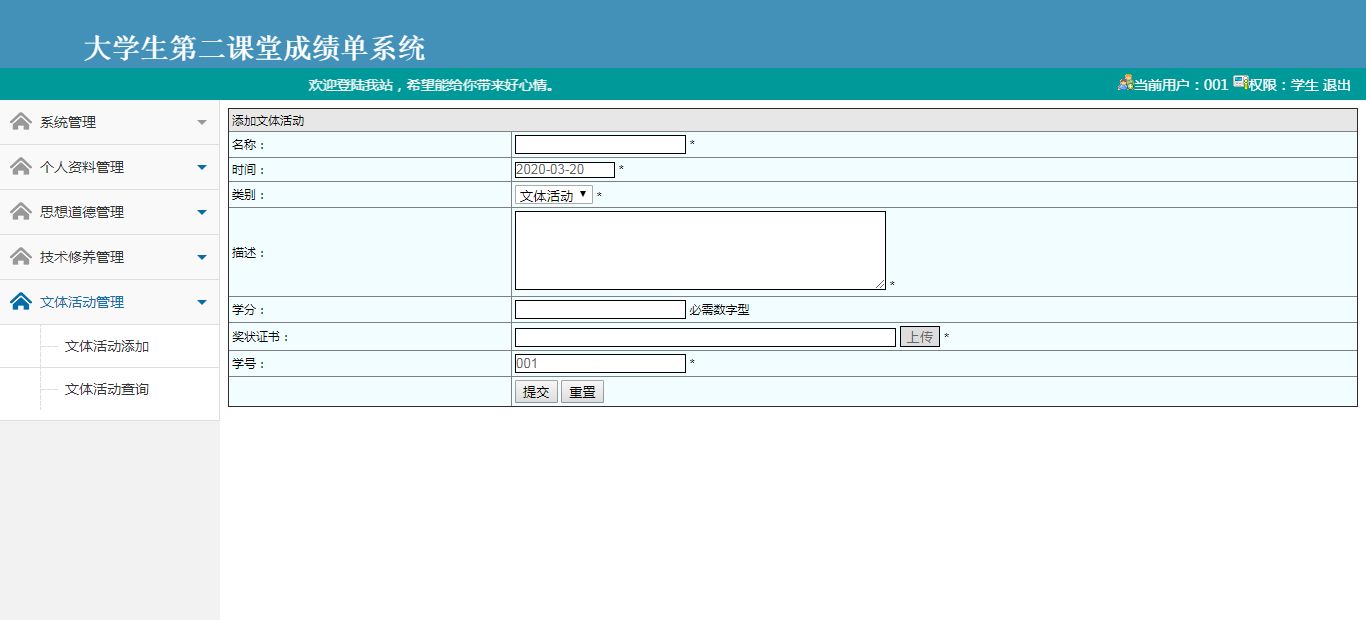Click the 重置 reset button
The image size is (1366, 620).
coord(582,392)
